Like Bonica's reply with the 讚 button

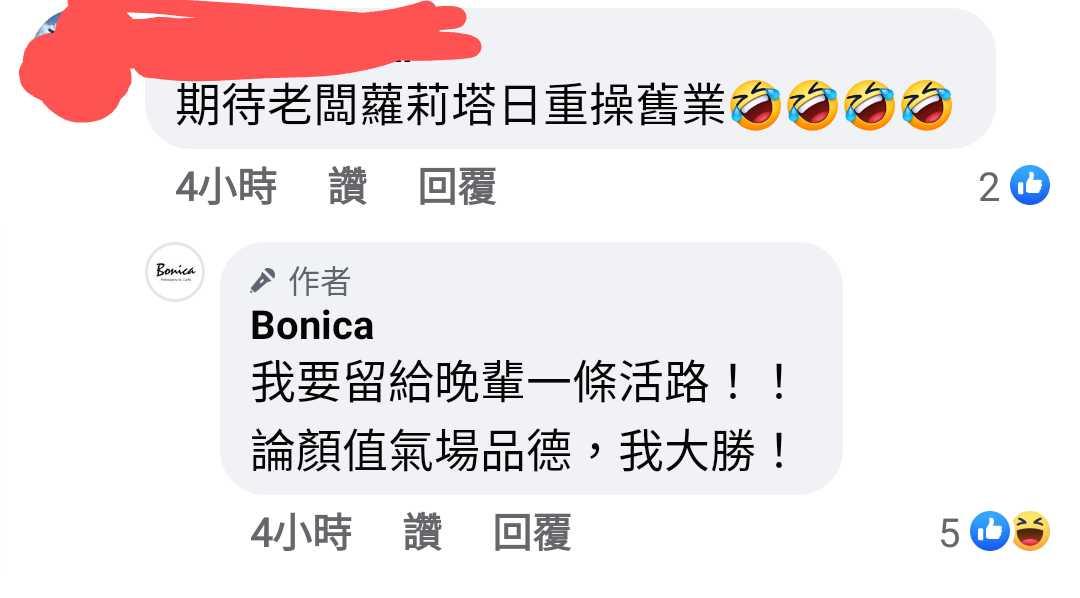[x=422, y=532]
